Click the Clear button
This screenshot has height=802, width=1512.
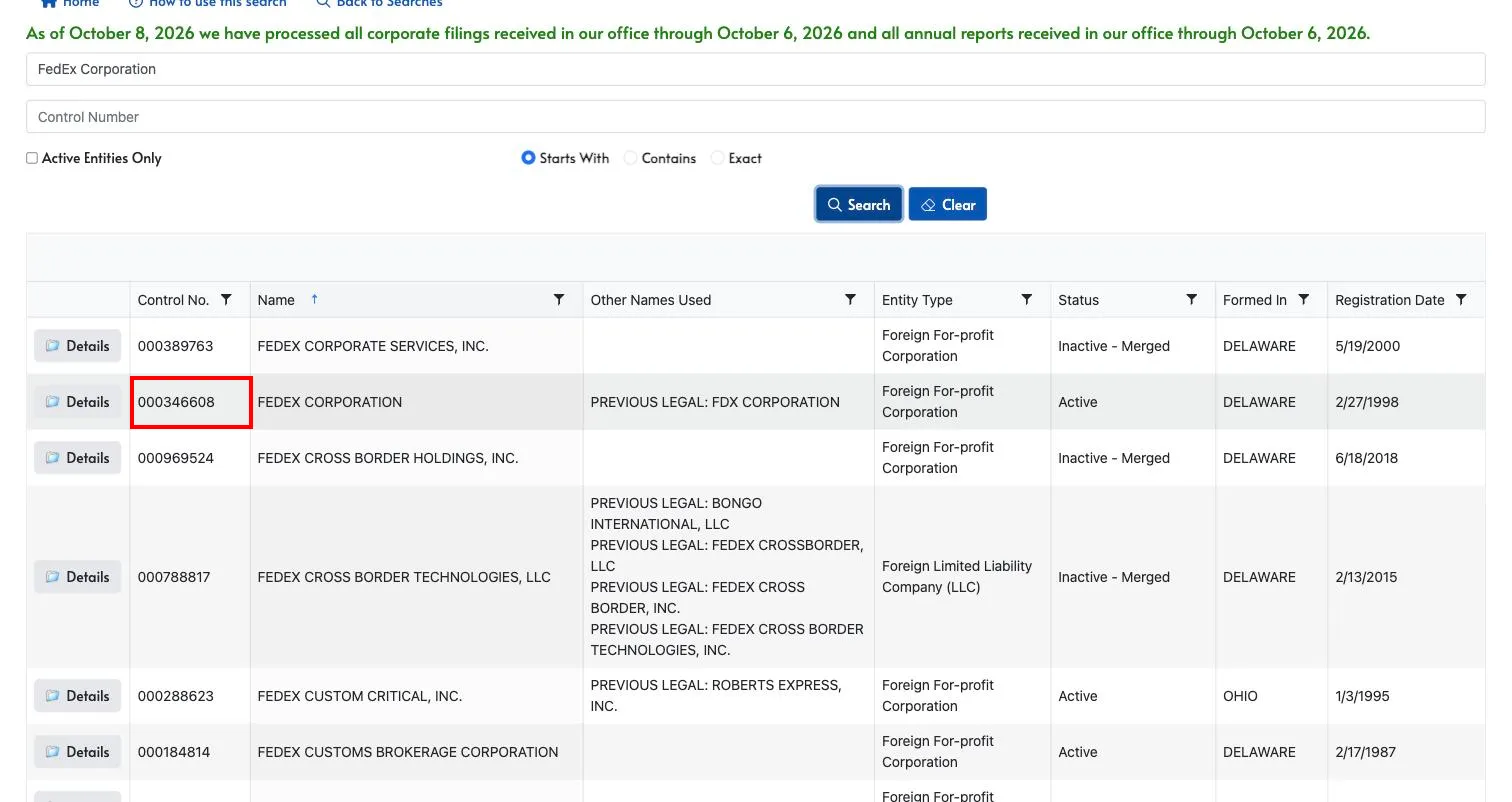[x=948, y=204]
